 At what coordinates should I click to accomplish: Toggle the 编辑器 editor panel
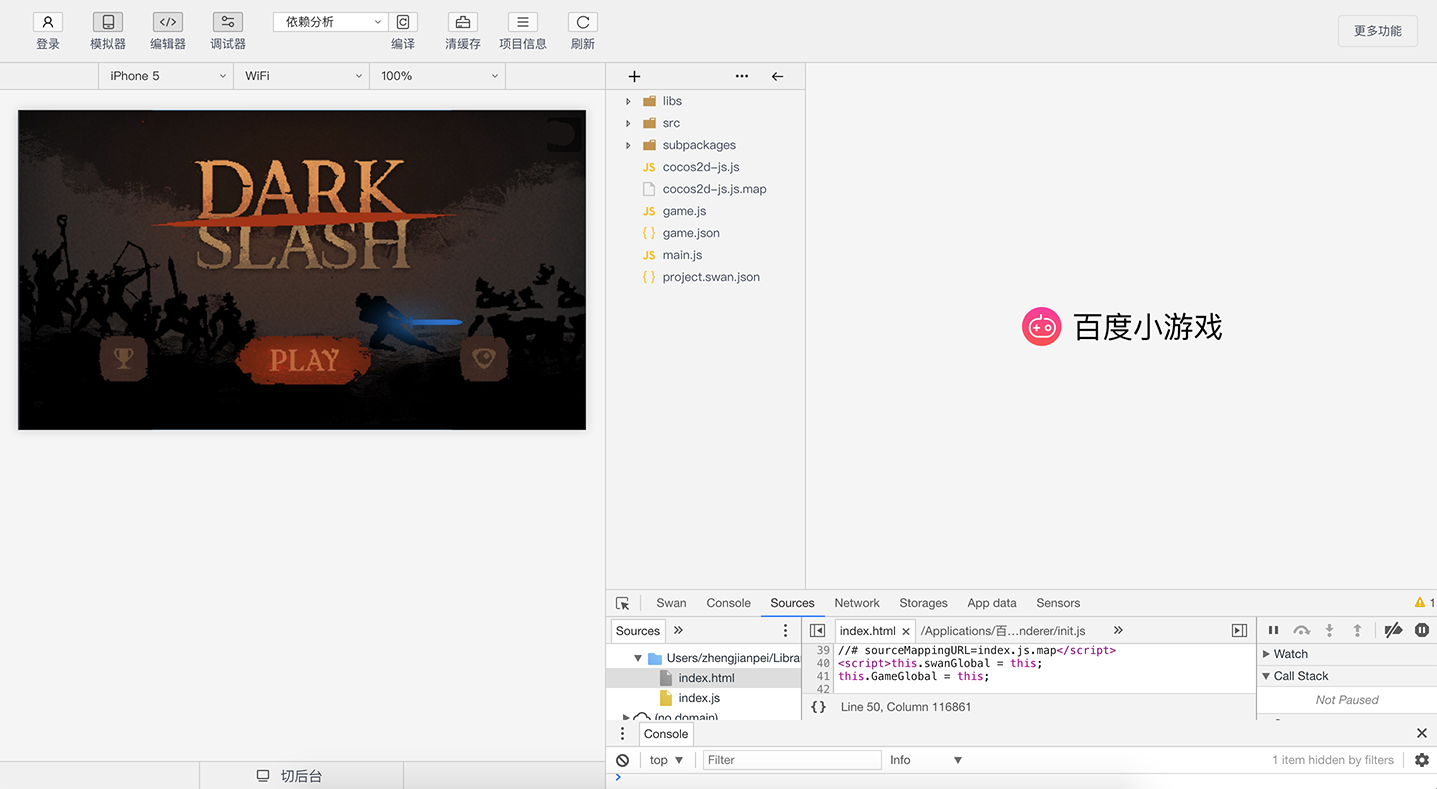[168, 22]
